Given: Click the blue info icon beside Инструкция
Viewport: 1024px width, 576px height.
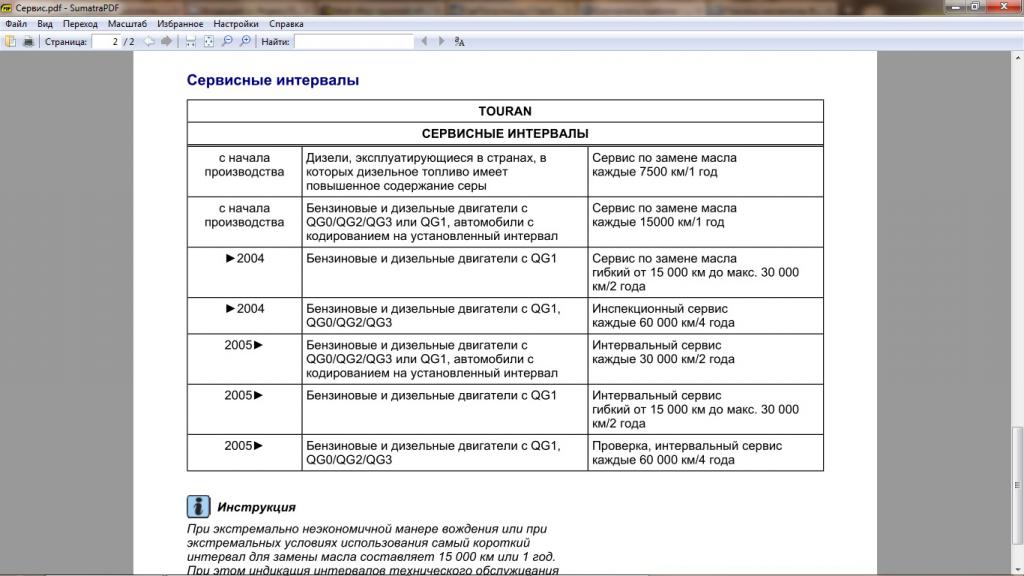Looking at the screenshot, I should 198,507.
